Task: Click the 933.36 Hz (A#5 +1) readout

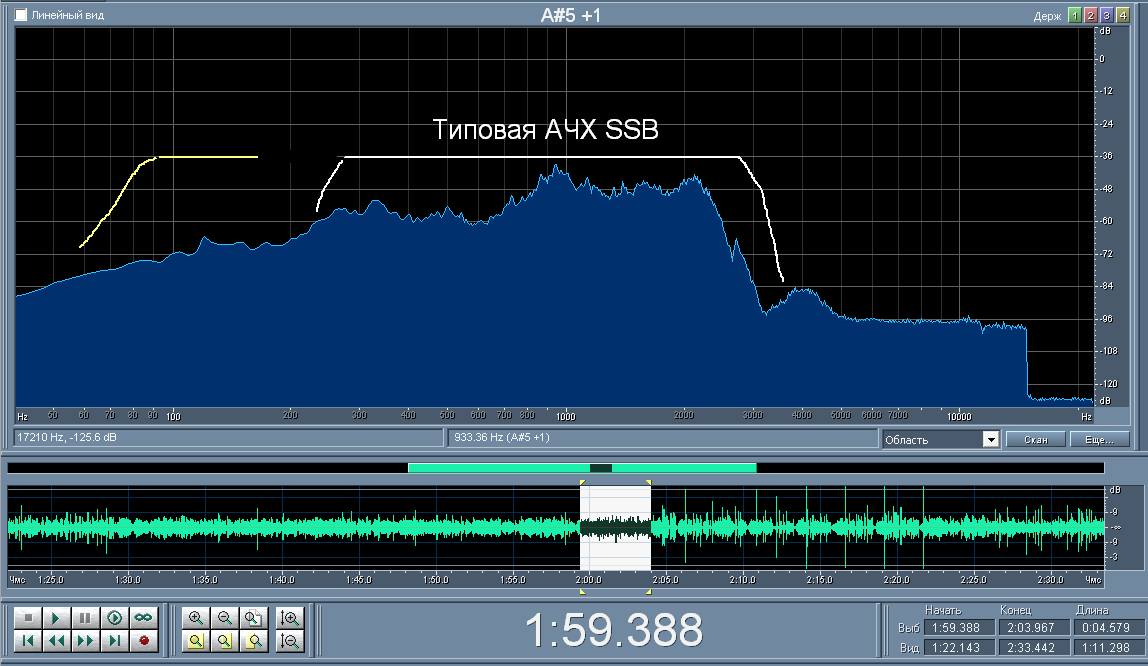Action: coord(662,438)
